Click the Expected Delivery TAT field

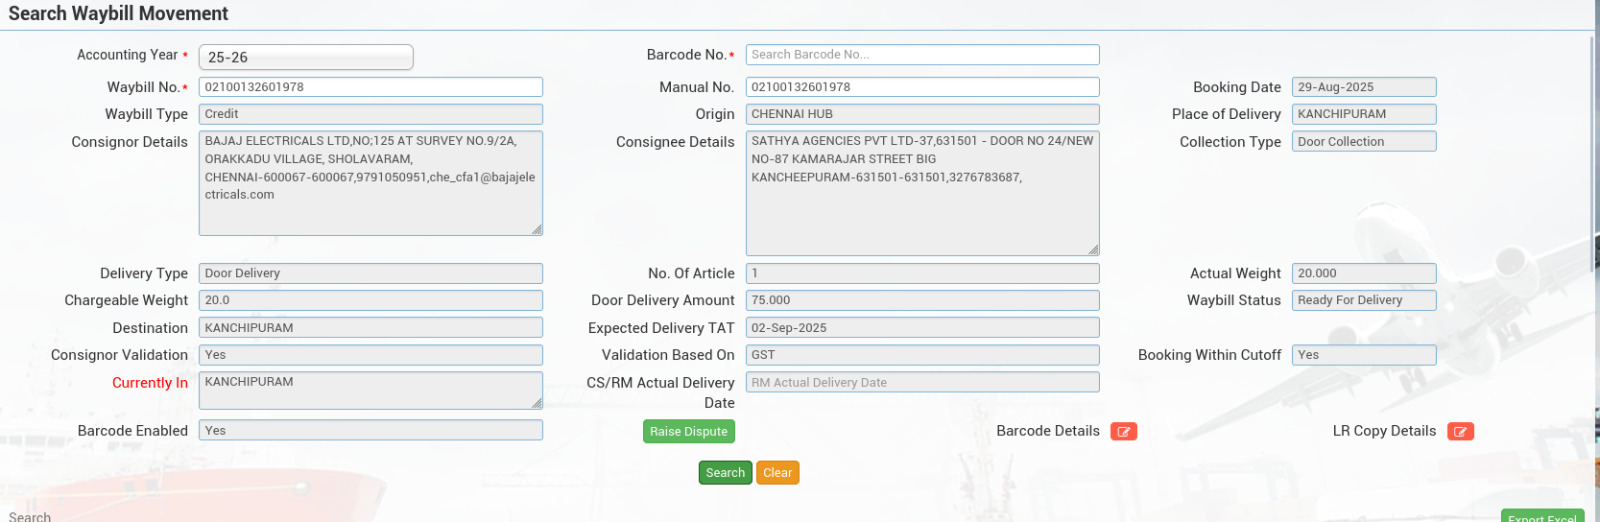click(922, 328)
